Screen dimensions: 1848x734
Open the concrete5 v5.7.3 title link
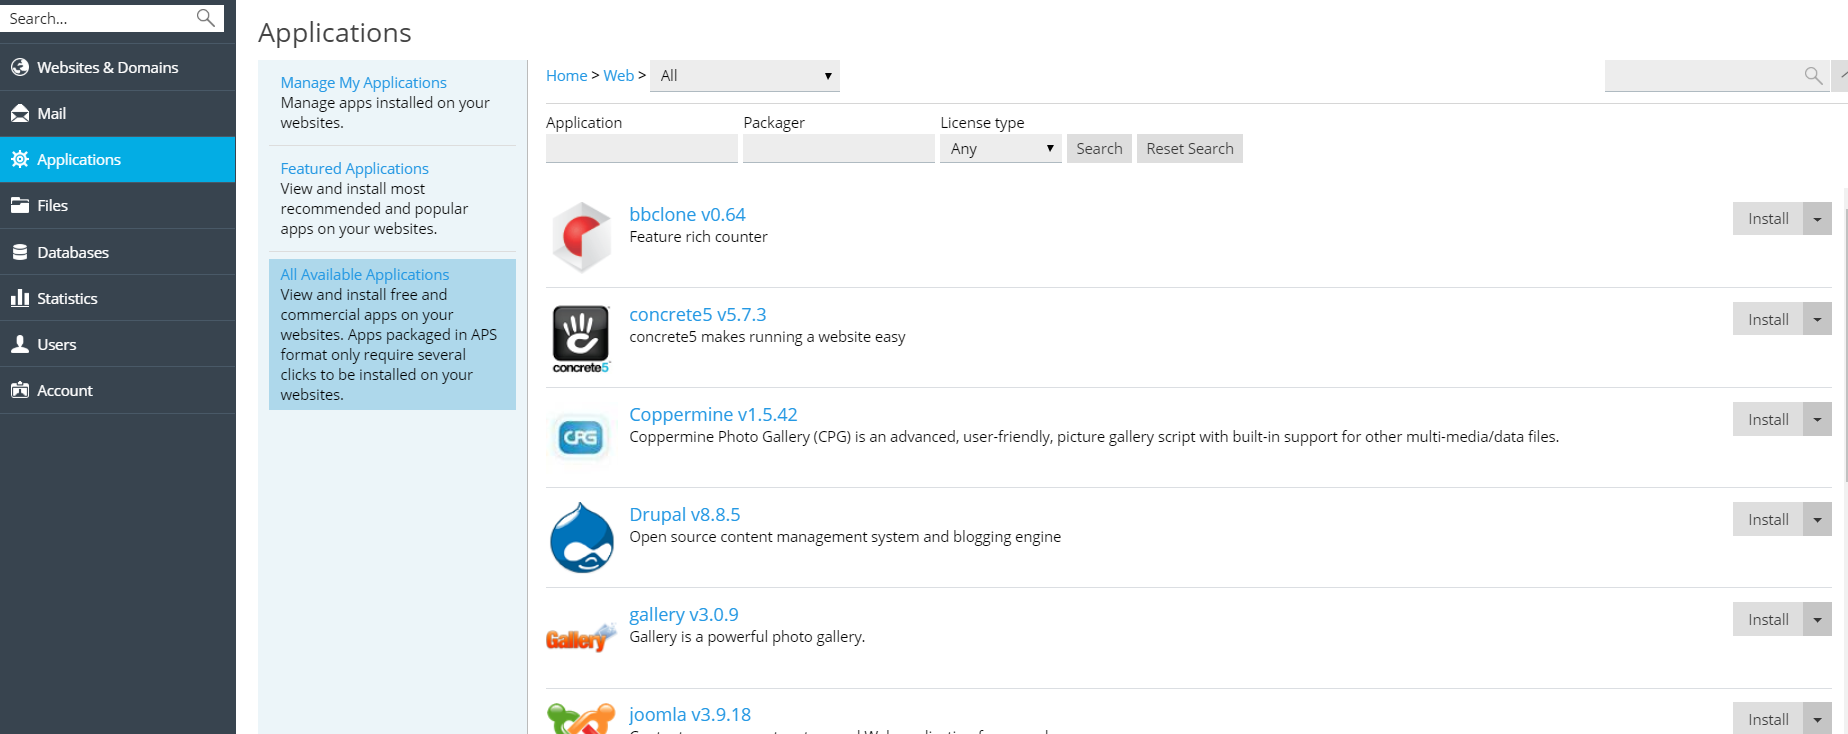pyautogui.click(x=697, y=314)
